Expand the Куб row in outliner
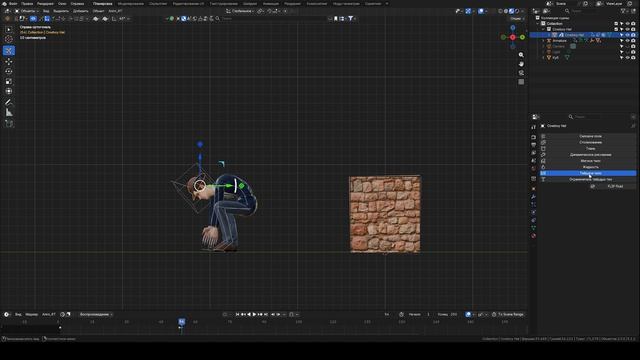 543,58
